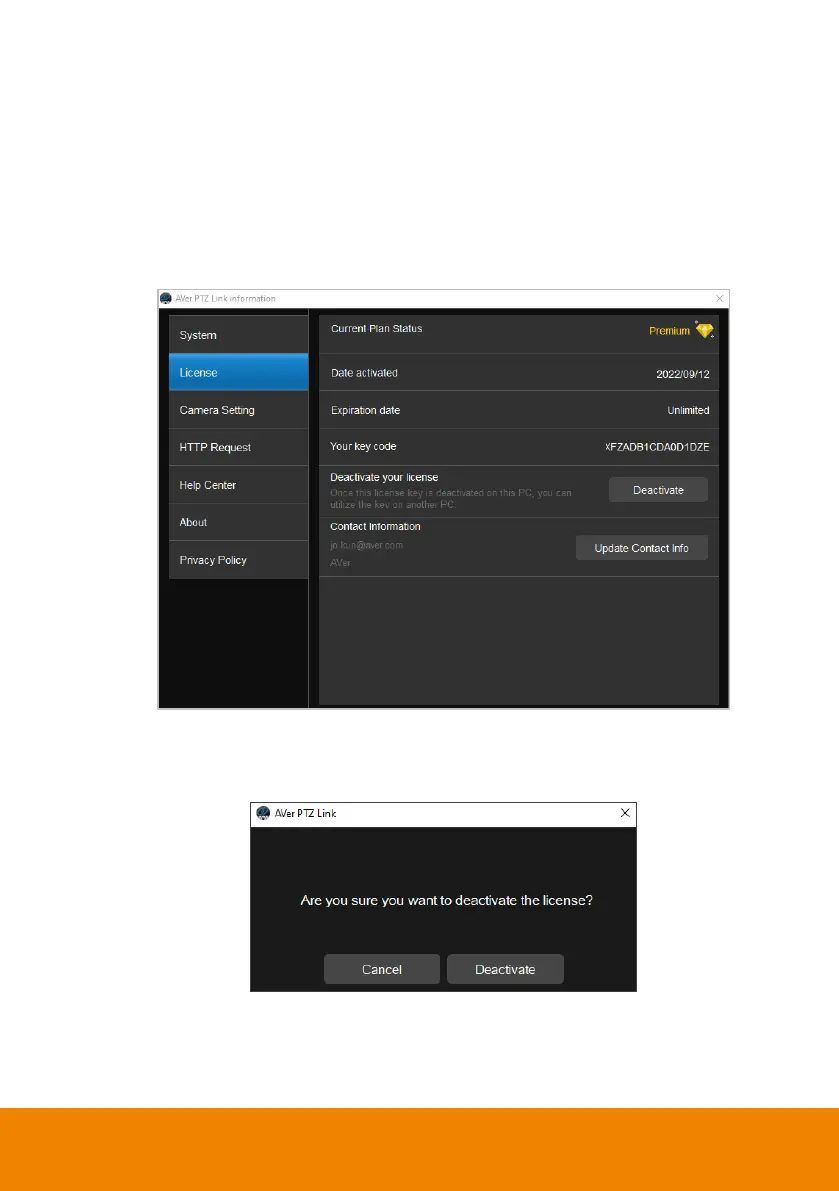Click the Deactivate button in License panel
This screenshot has height=1191, width=839.
point(658,490)
